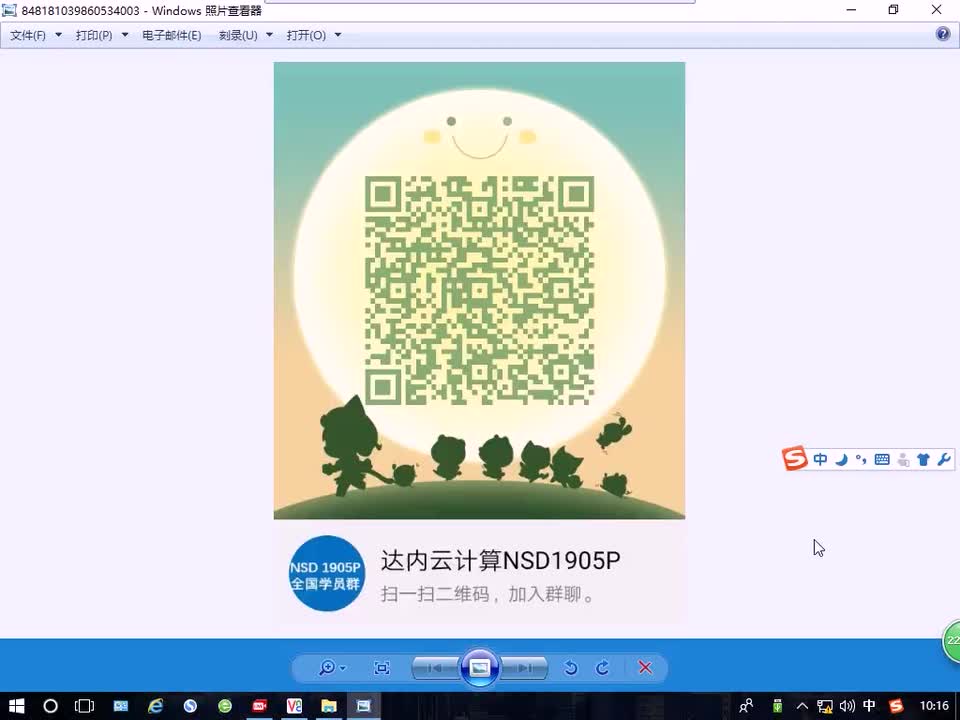Open the Windows Start menu
960x720 pixels.
(x=17, y=706)
